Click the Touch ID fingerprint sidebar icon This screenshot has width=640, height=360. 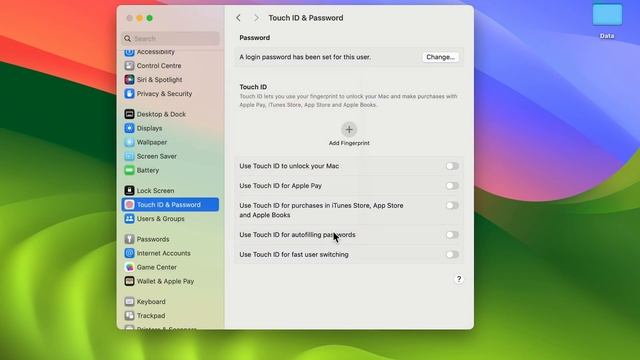coord(129,204)
